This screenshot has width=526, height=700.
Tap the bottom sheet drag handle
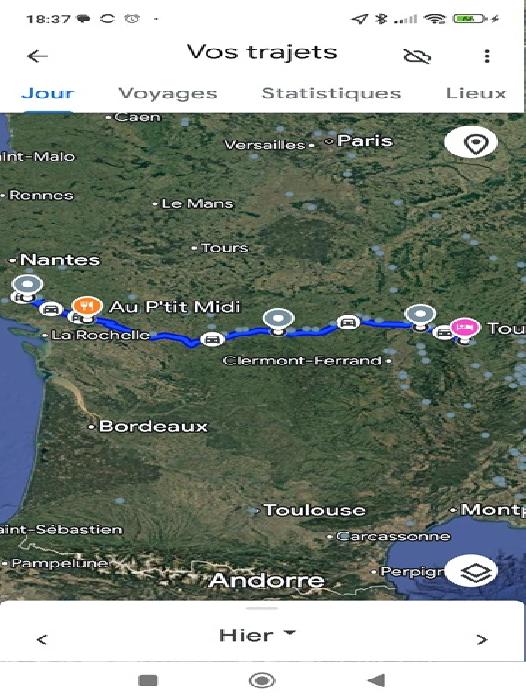pyautogui.click(x=262, y=608)
